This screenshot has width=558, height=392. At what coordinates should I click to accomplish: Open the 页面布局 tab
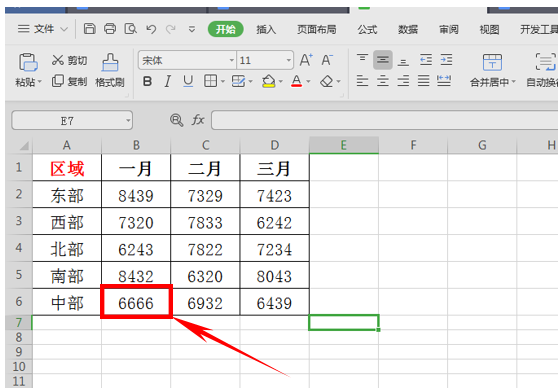[x=317, y=29]
